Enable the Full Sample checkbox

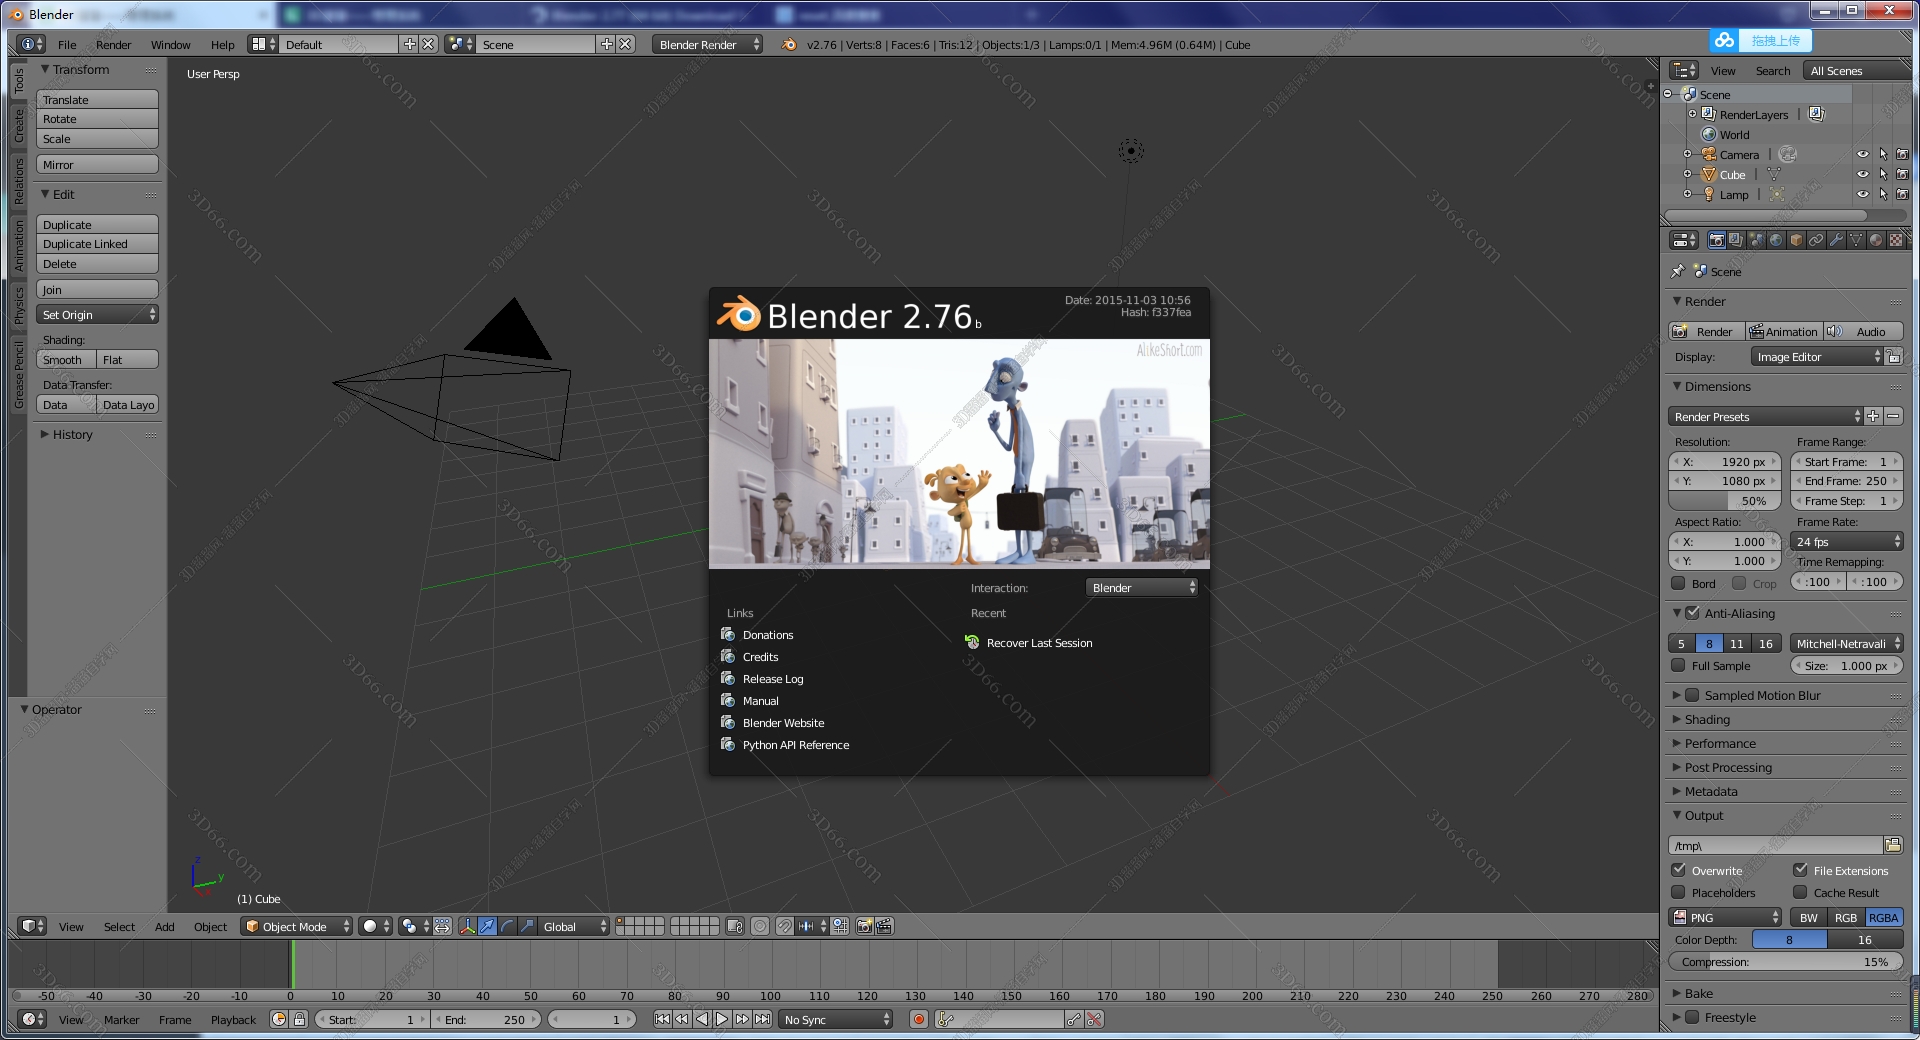1679,666
